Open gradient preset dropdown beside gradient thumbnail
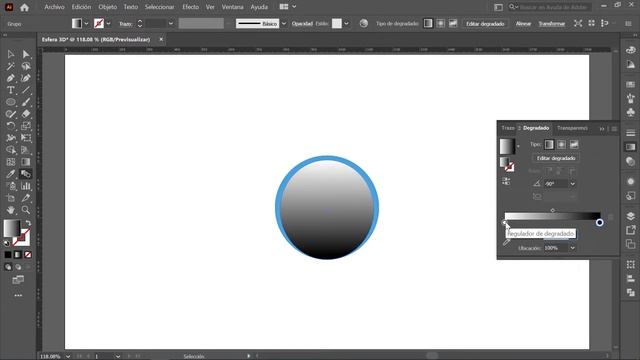The image size is (640, 360). [x=518, y=146]
